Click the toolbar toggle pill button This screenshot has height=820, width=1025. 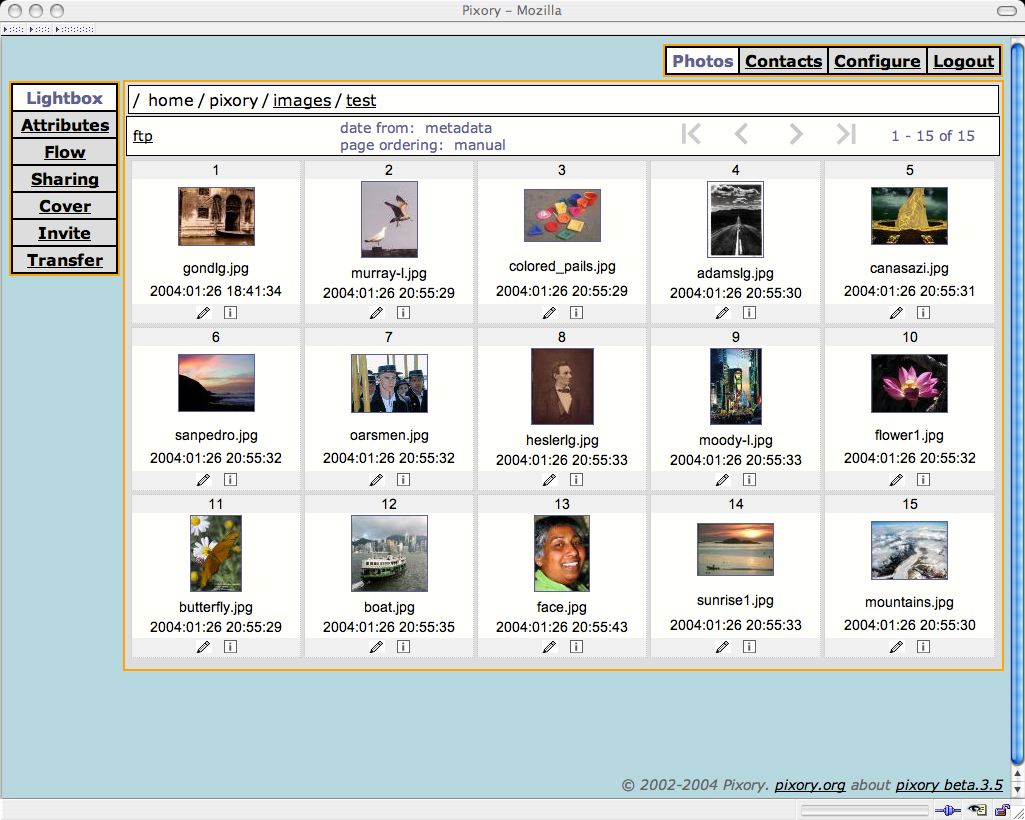point(1007,10)
